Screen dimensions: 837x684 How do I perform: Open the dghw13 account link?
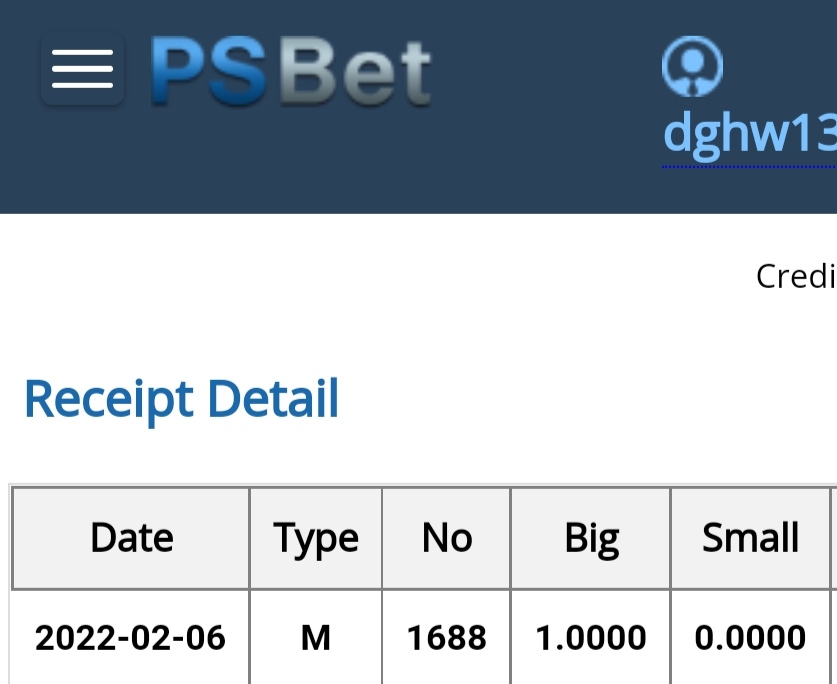pyautogui.click(x=750, y=133)
